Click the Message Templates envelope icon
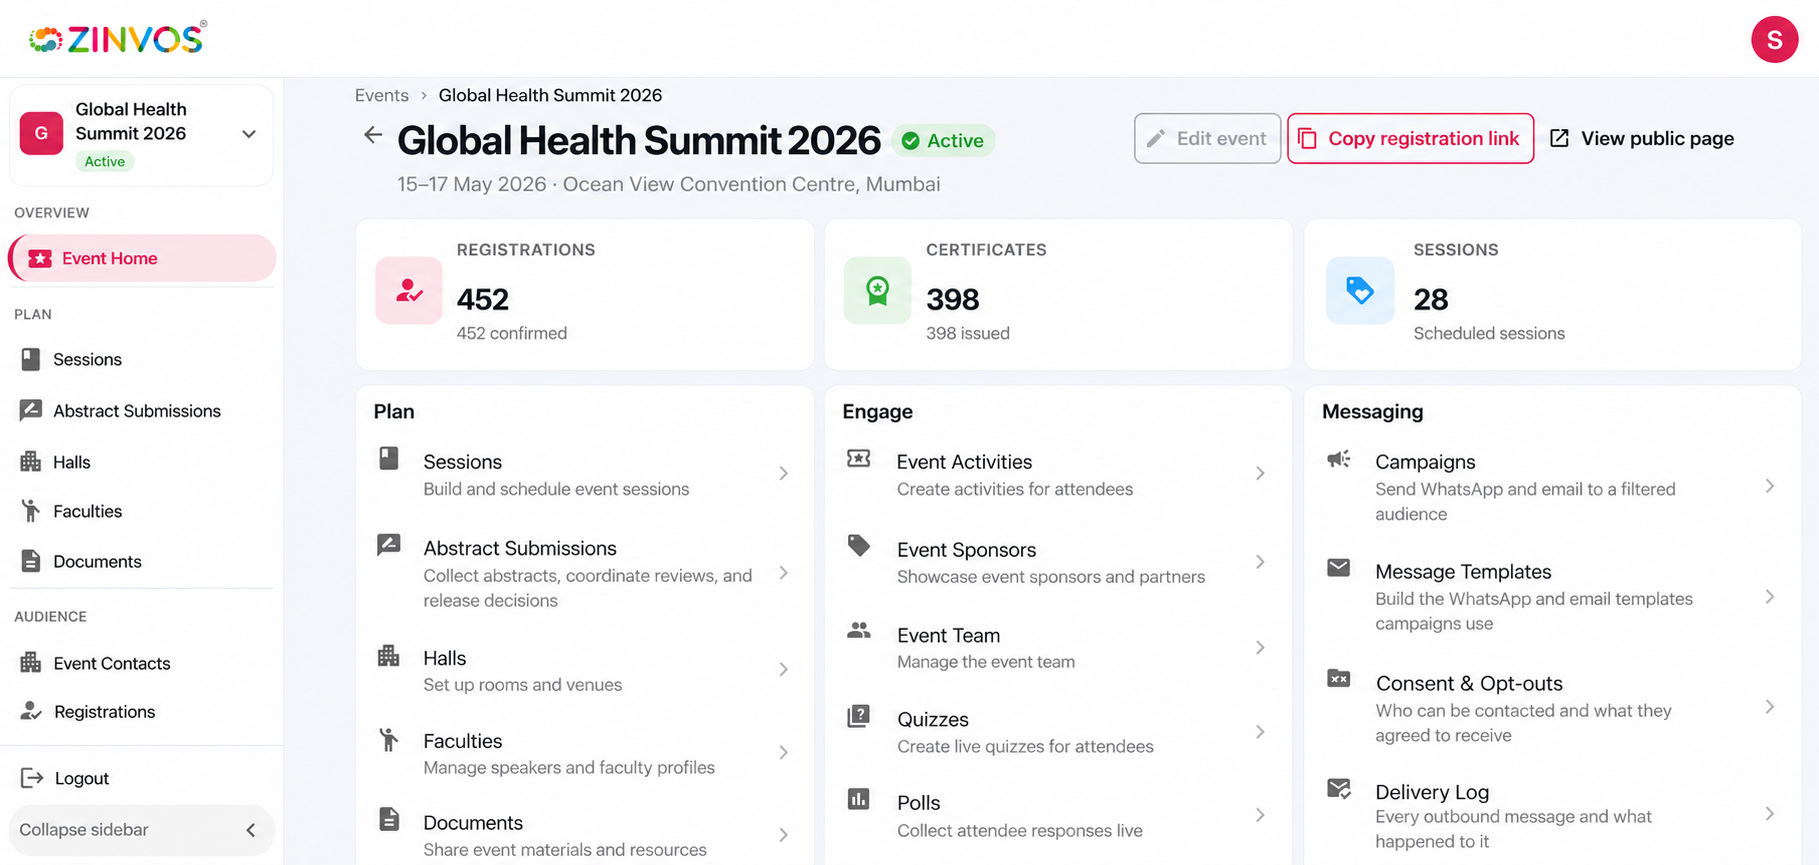The width and height of the screenshot is (1819, 865). [x=1339, y=568]
